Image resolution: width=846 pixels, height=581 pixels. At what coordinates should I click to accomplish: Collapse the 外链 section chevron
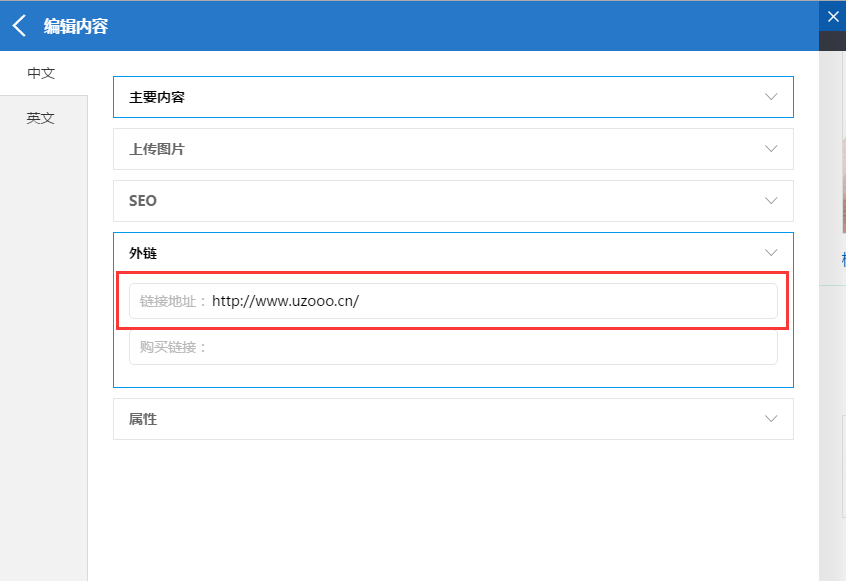pyautogui.click(x=771, y=253)
